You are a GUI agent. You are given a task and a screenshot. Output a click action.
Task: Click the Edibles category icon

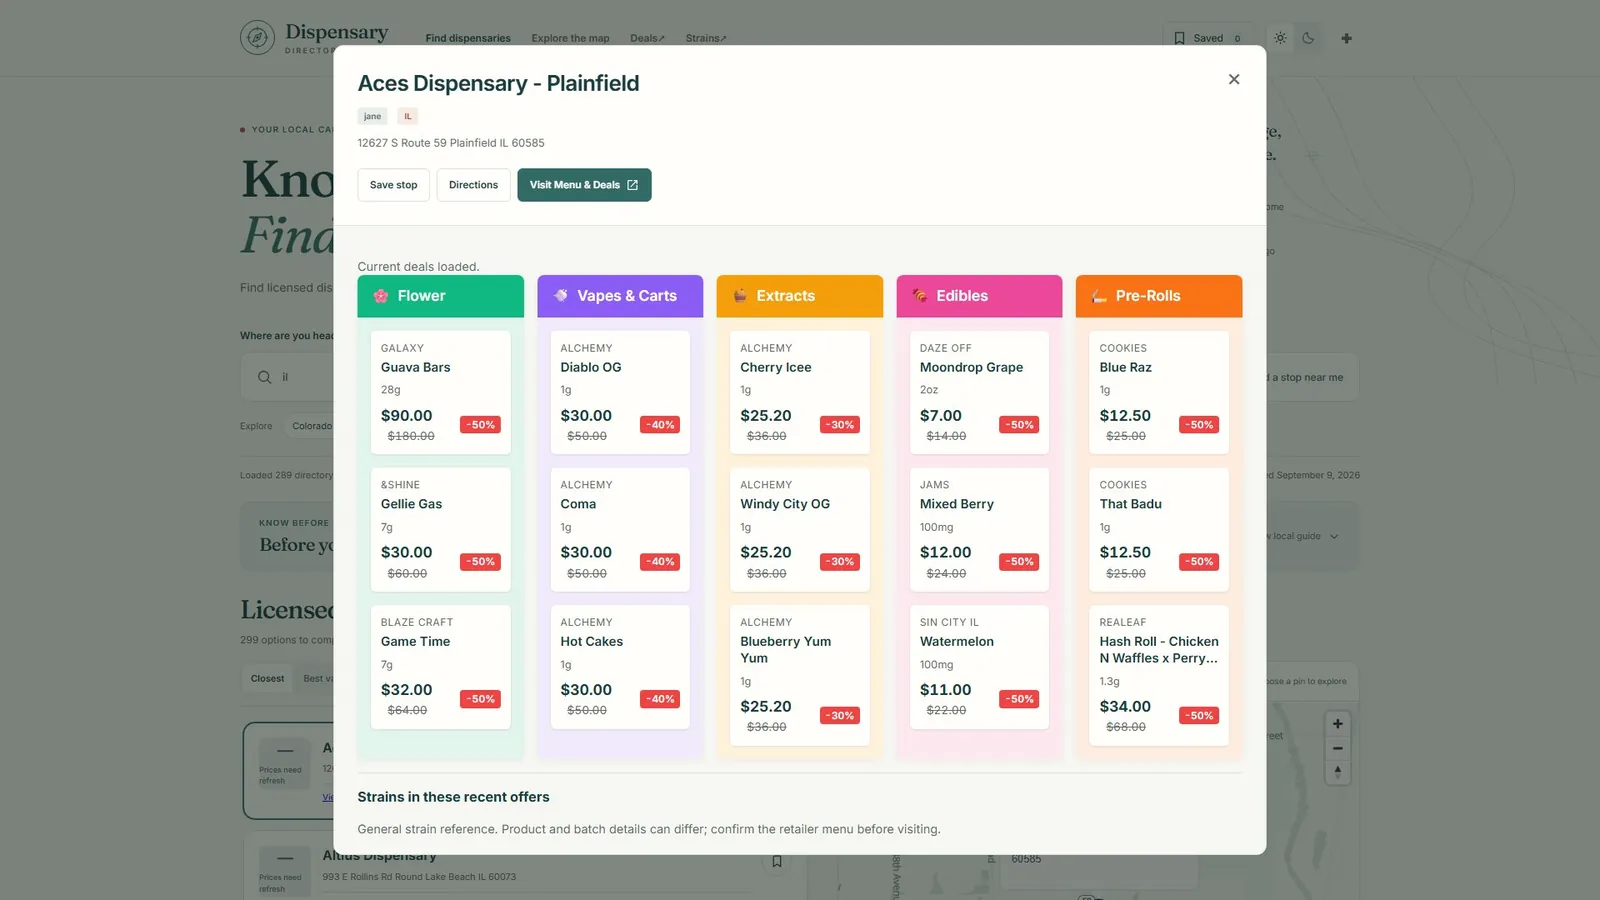click(920, 296)
